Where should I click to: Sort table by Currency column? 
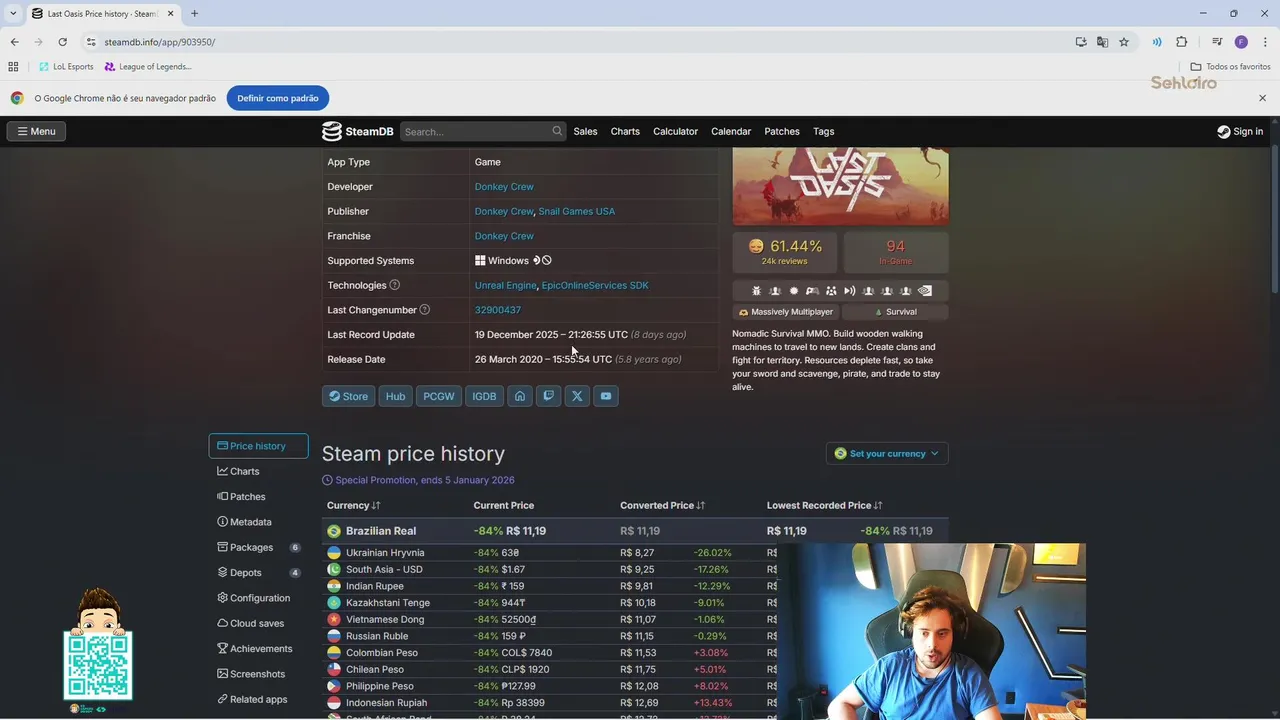(354, 505)
